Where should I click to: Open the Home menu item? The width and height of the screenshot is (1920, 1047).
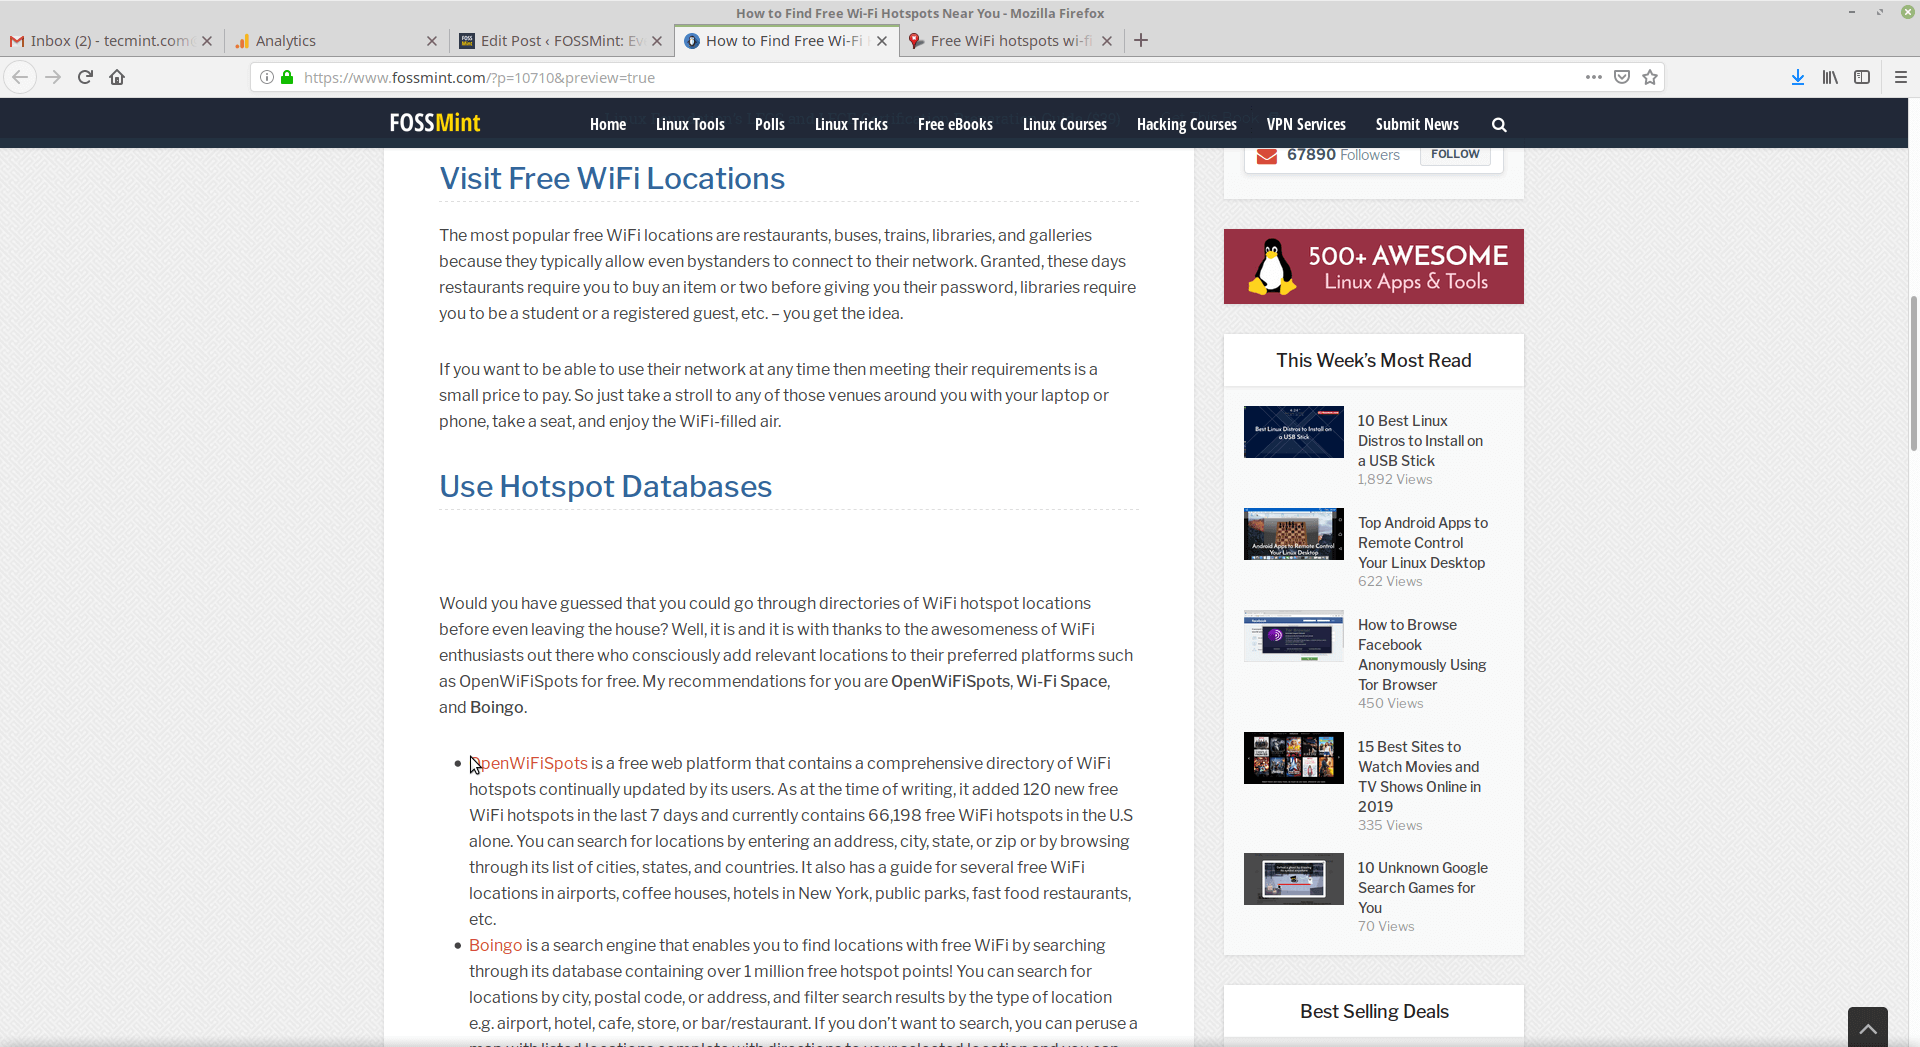tap(608, 124)
